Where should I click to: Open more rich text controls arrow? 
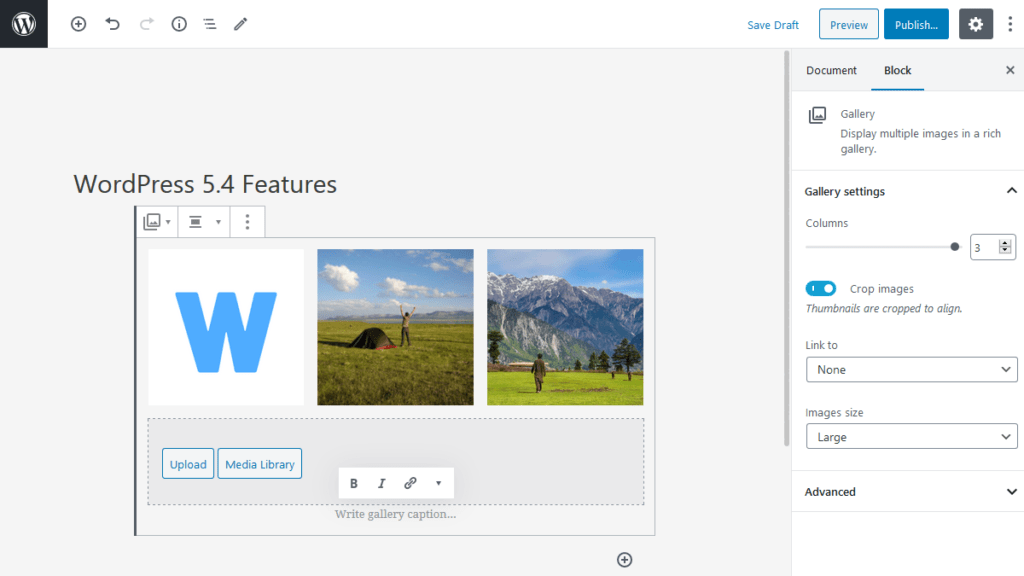[438, 483]
